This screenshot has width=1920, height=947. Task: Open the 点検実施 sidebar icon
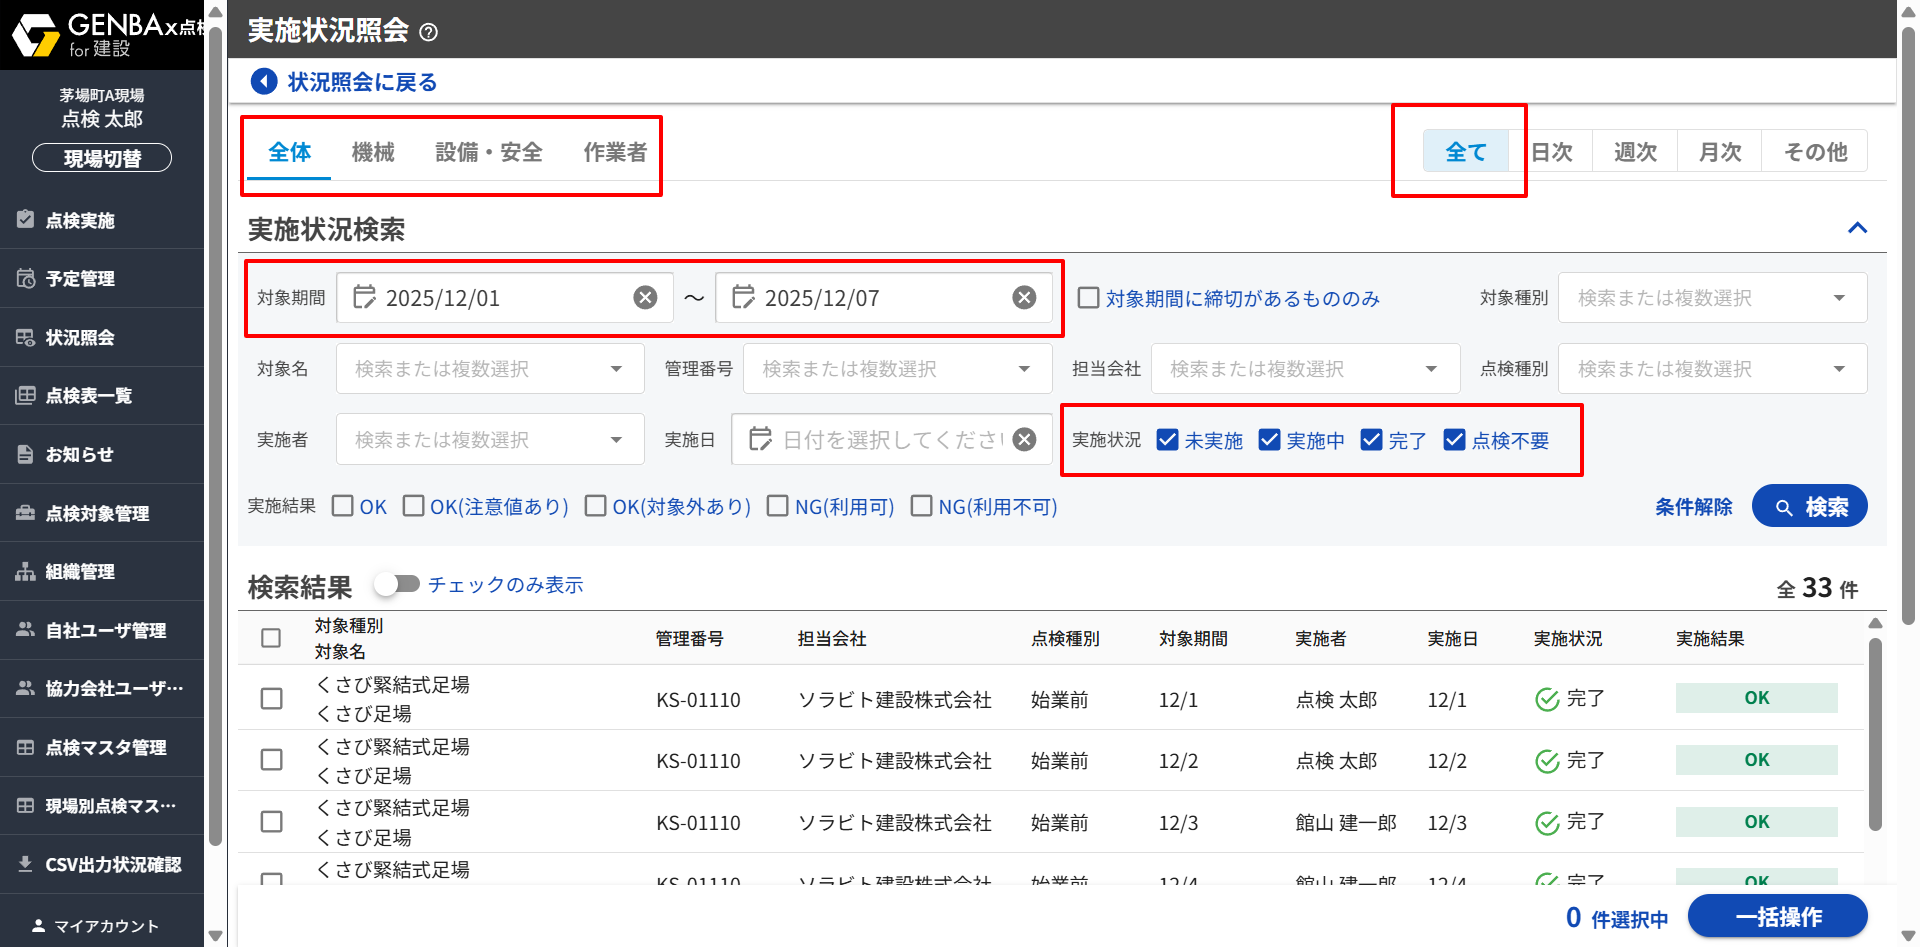point(26,220)
